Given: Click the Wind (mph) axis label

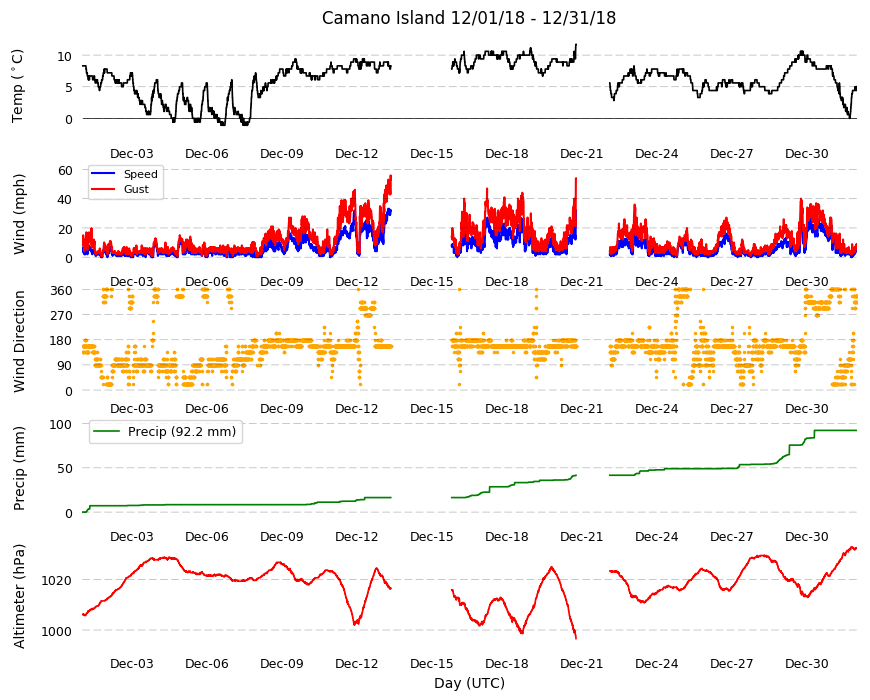Looking at the screenshot, I should click(19, 214).
